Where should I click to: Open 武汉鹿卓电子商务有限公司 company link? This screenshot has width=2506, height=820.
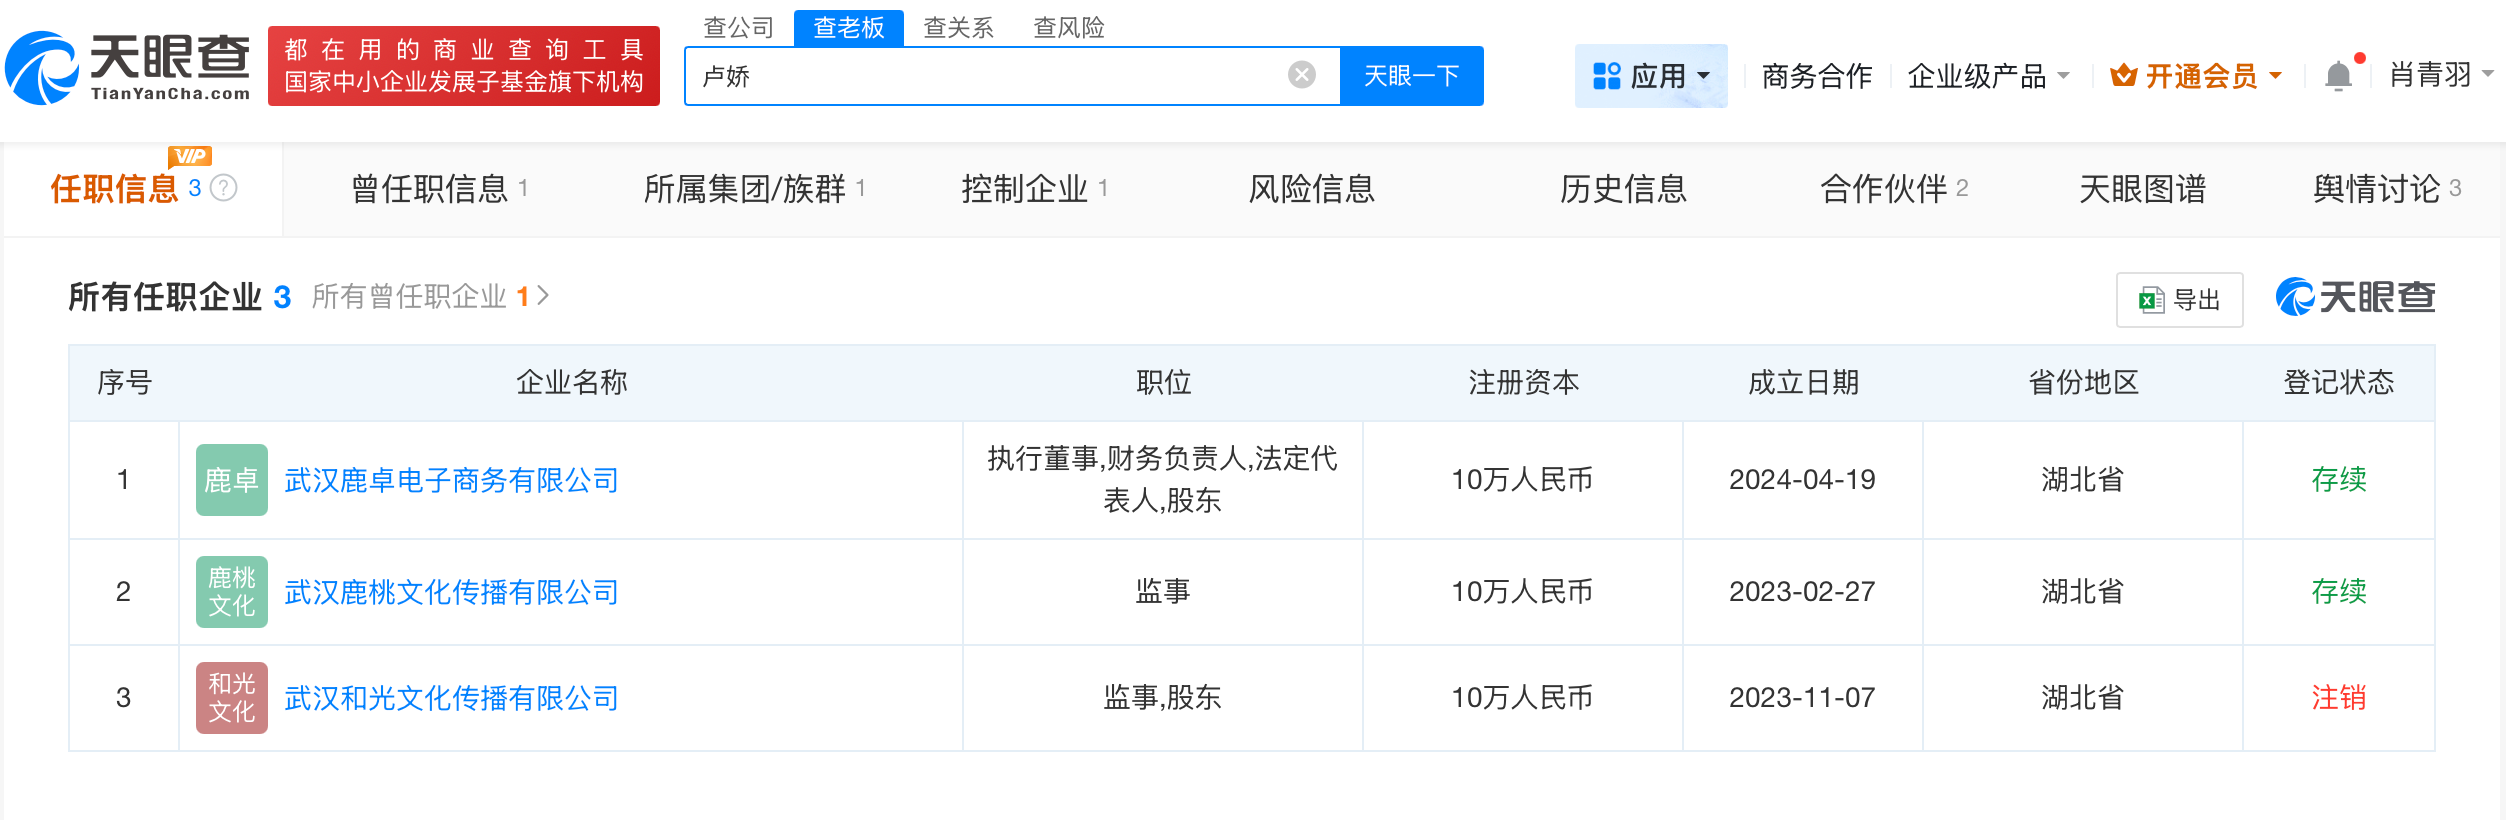pyautogui.click(x=451, y=480)
